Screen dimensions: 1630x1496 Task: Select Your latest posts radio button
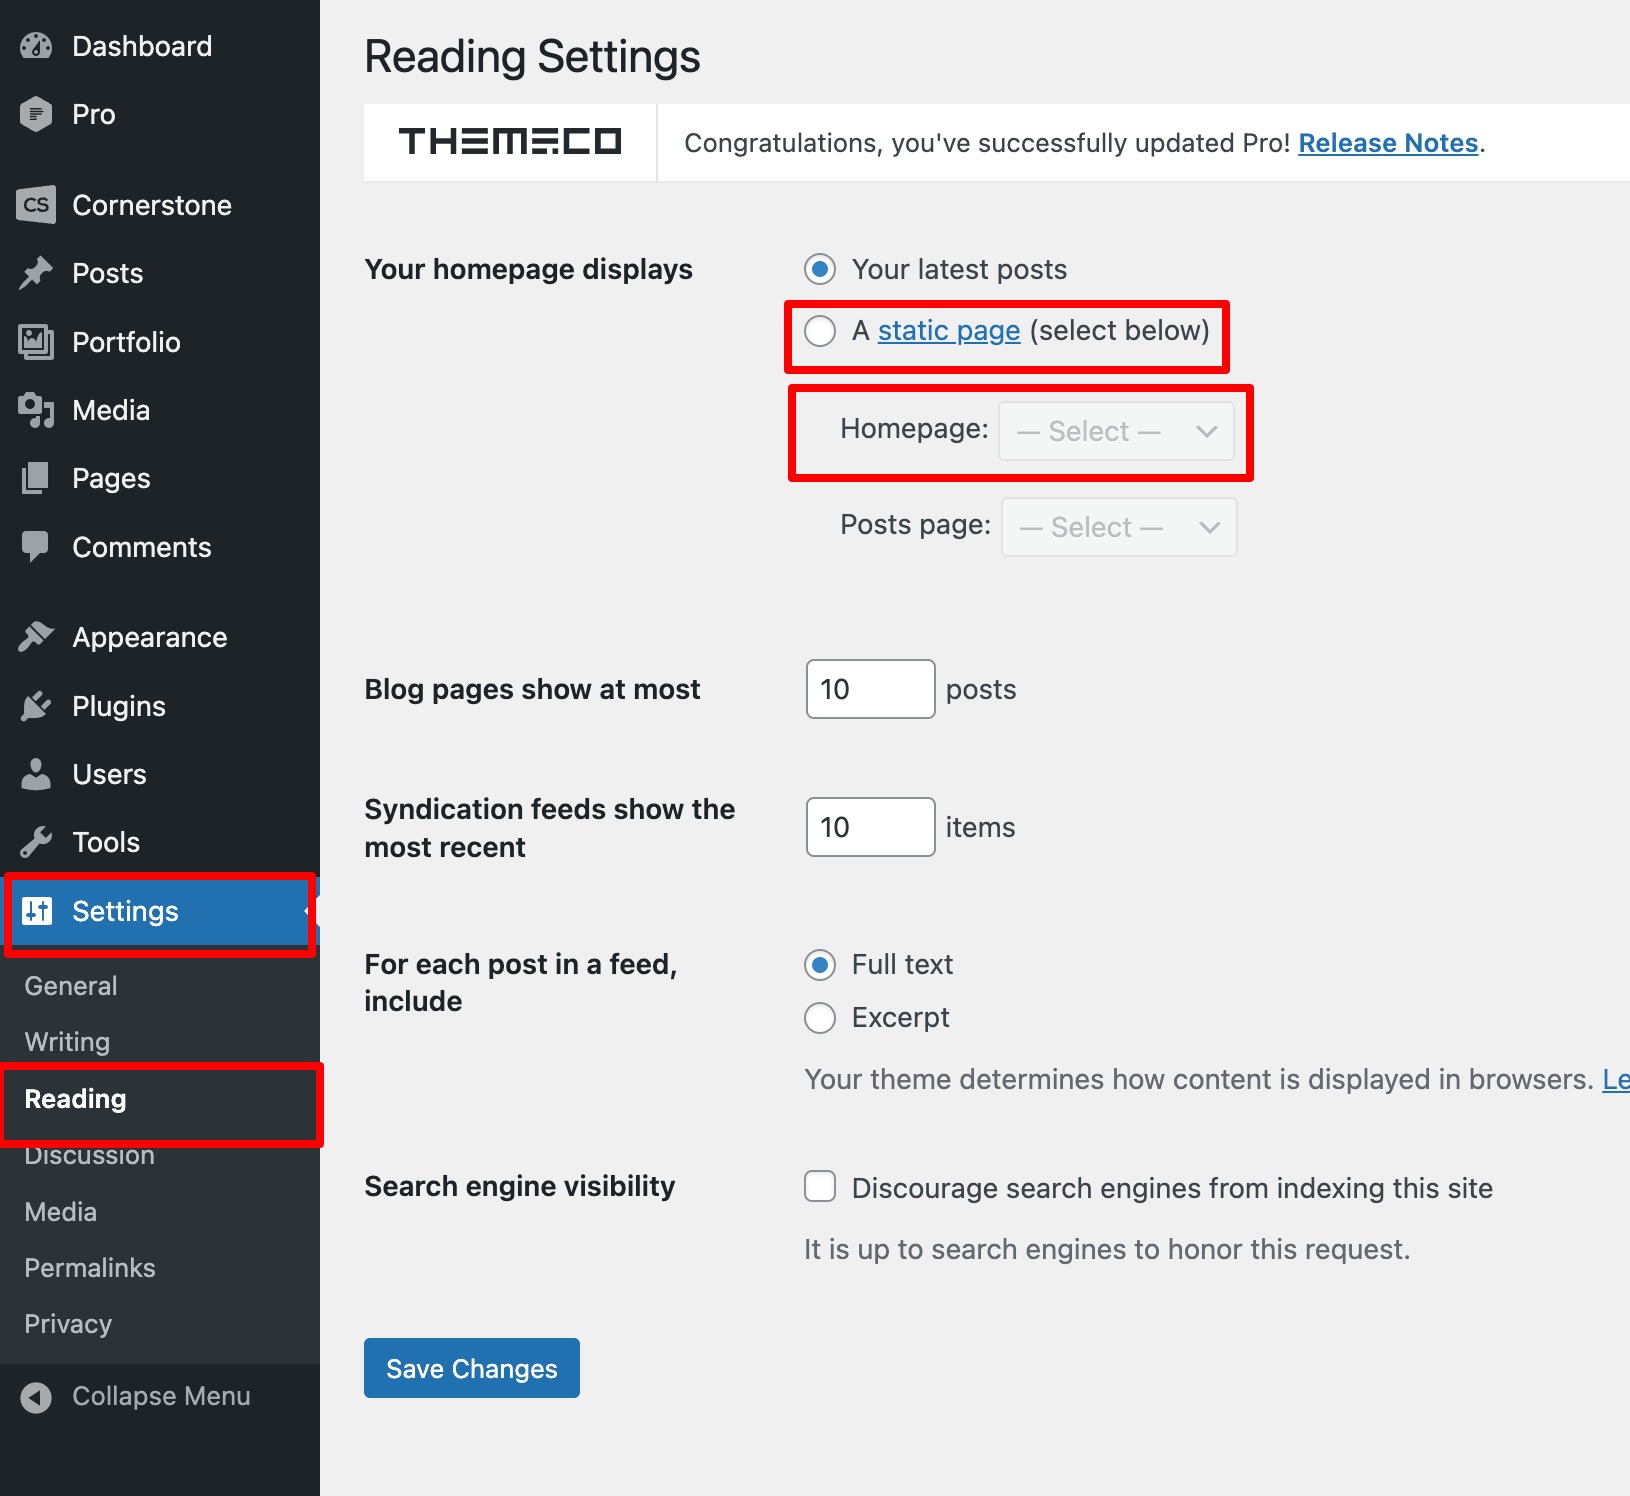coord(820,269)
